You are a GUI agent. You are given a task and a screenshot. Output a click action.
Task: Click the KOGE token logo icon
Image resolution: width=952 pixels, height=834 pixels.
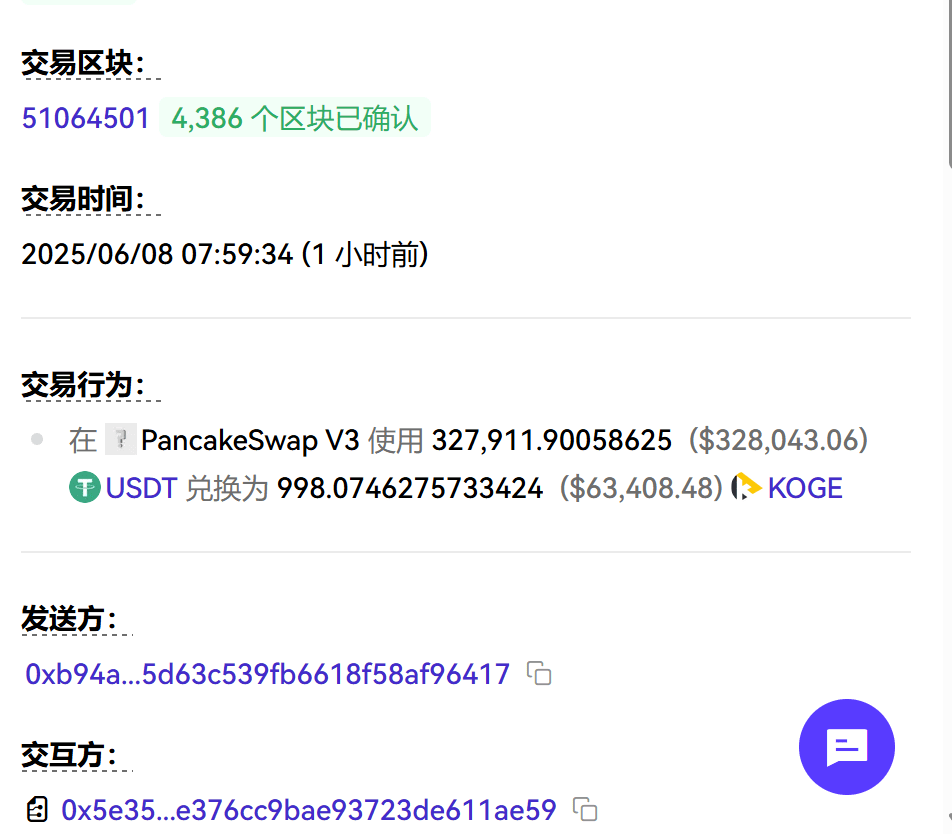point(746,487)
